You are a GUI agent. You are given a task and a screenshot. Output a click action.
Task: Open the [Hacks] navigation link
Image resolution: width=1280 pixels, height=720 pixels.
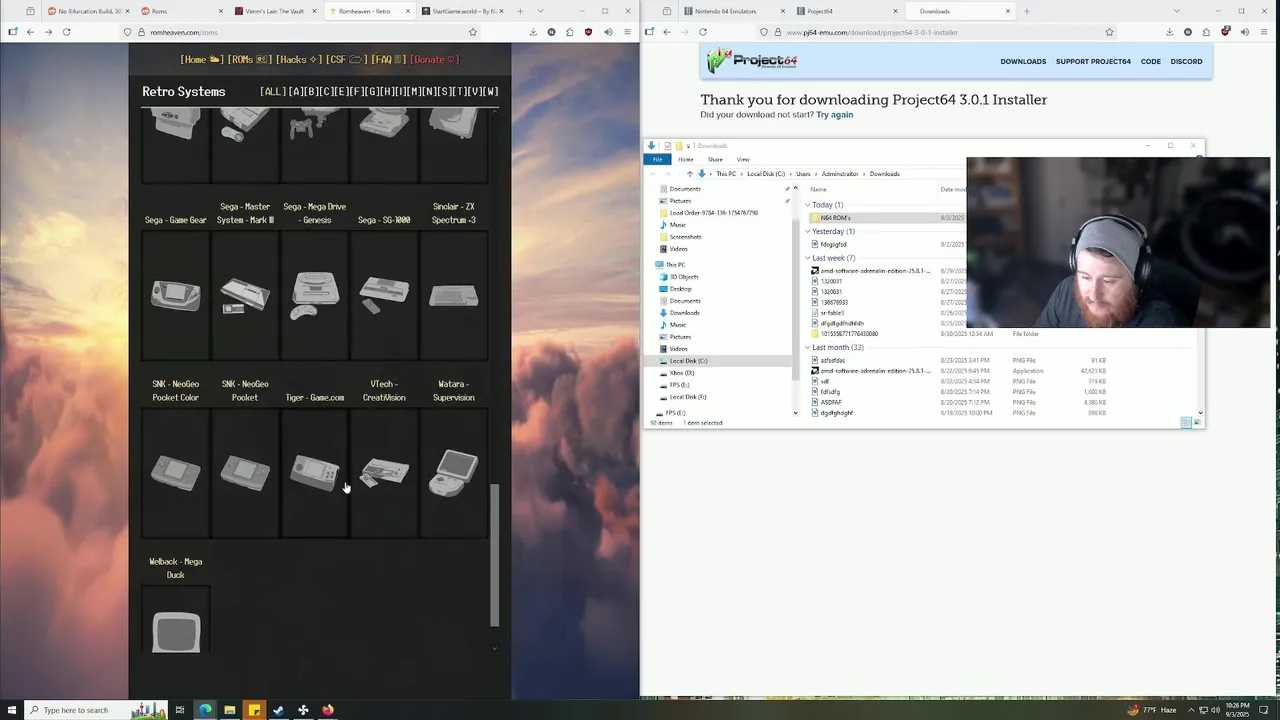299,60
